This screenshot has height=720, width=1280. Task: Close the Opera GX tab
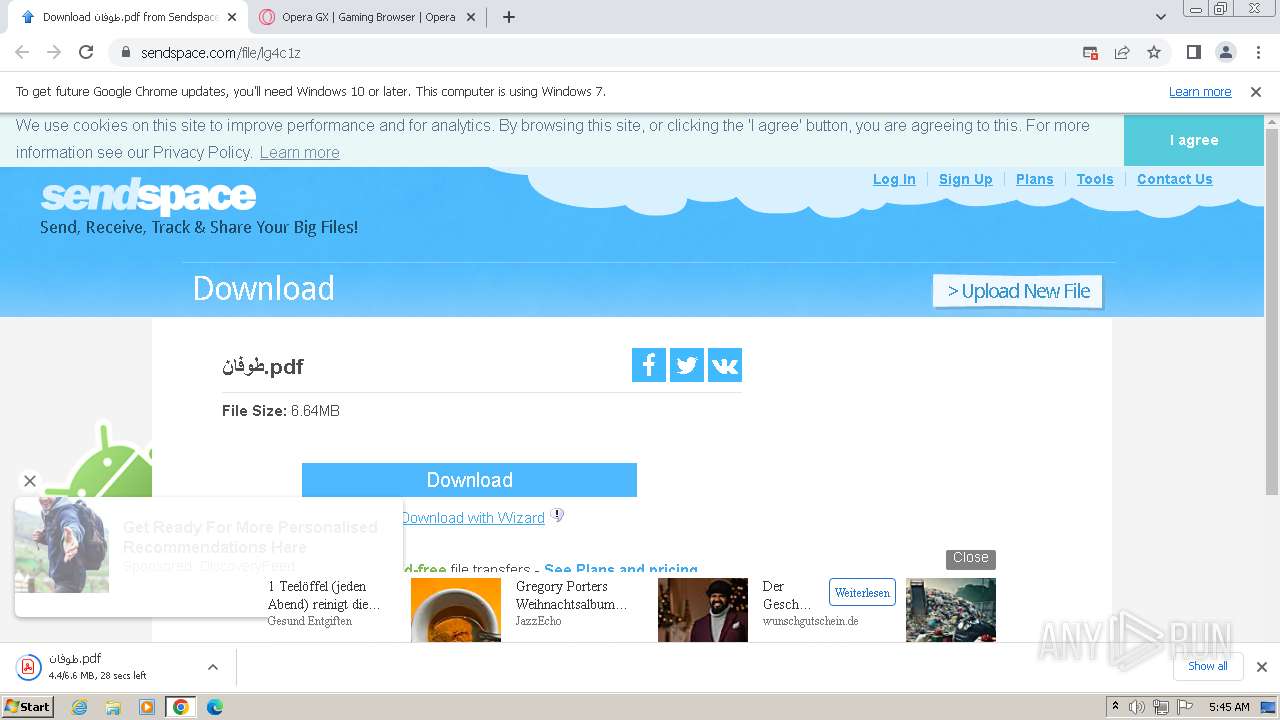(471, 17)
